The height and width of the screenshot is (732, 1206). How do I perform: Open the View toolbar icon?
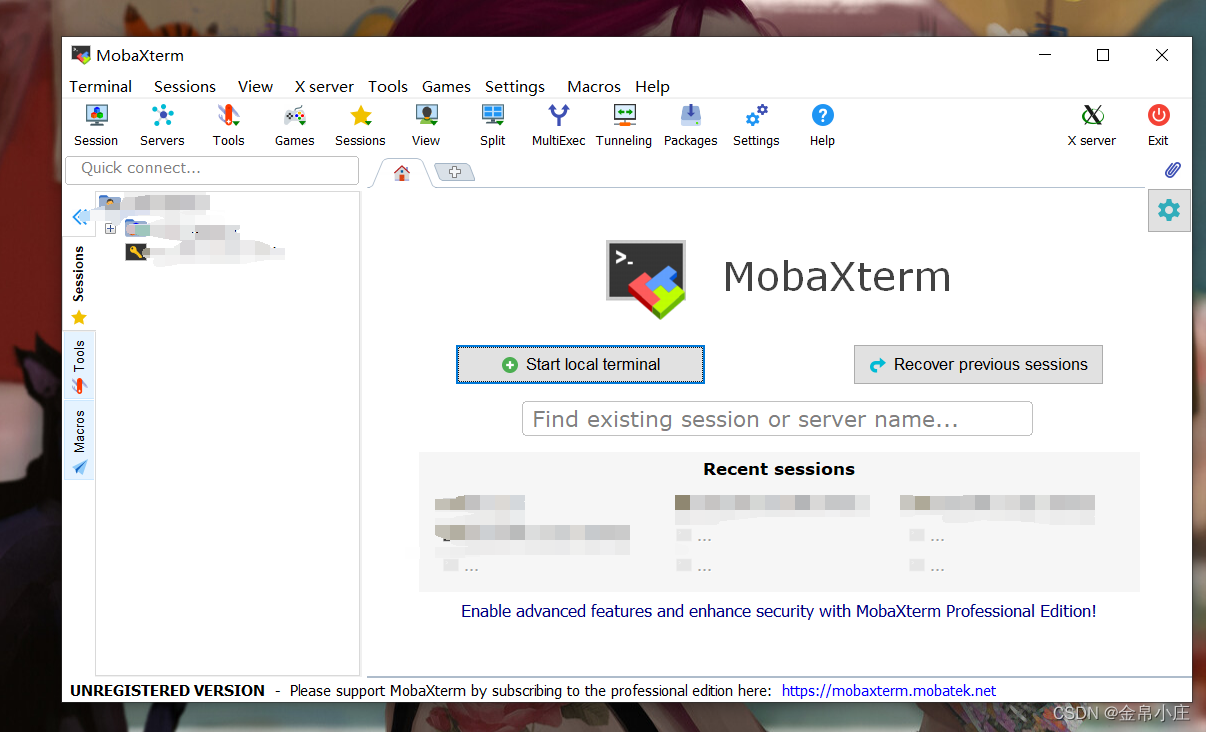click(x=426, y=125)
